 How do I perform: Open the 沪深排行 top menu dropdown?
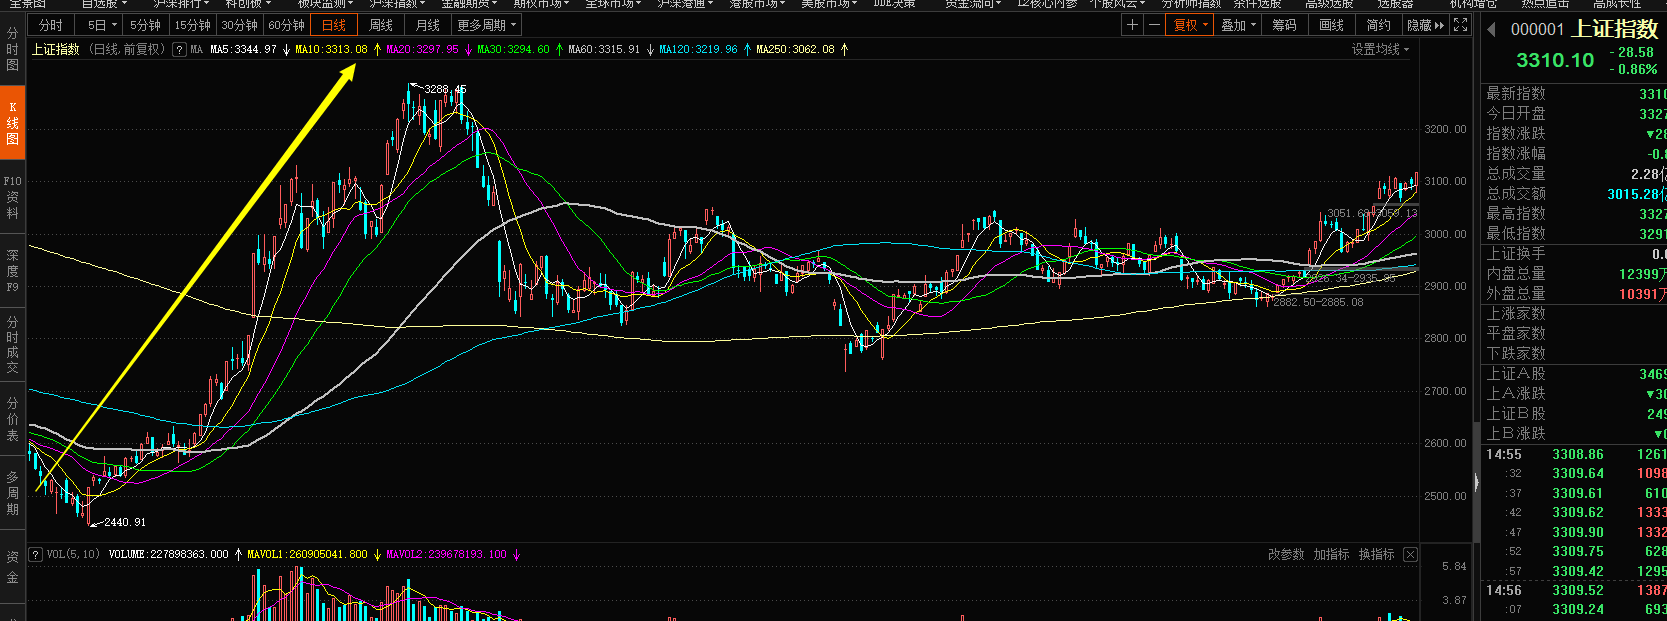pyautogui.click(x=182, y=4)
